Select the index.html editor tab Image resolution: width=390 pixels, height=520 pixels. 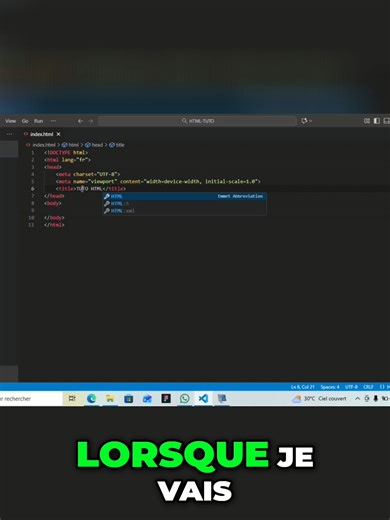click(x=42, y=134)
